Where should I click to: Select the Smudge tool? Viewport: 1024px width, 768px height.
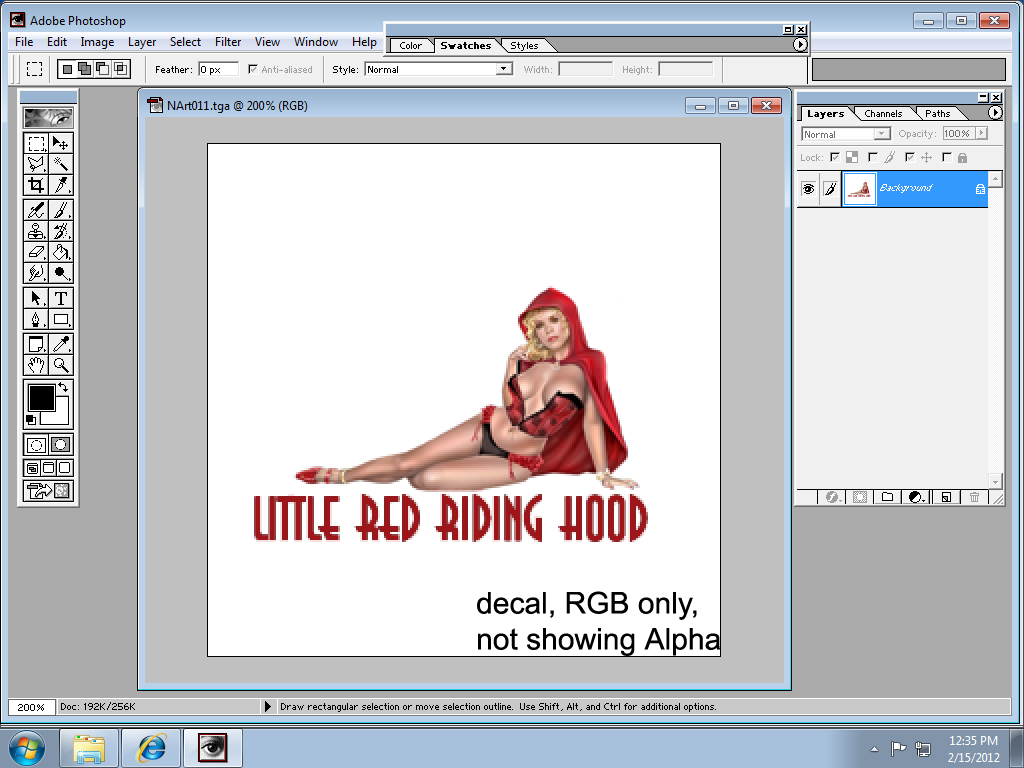(36, 272)
